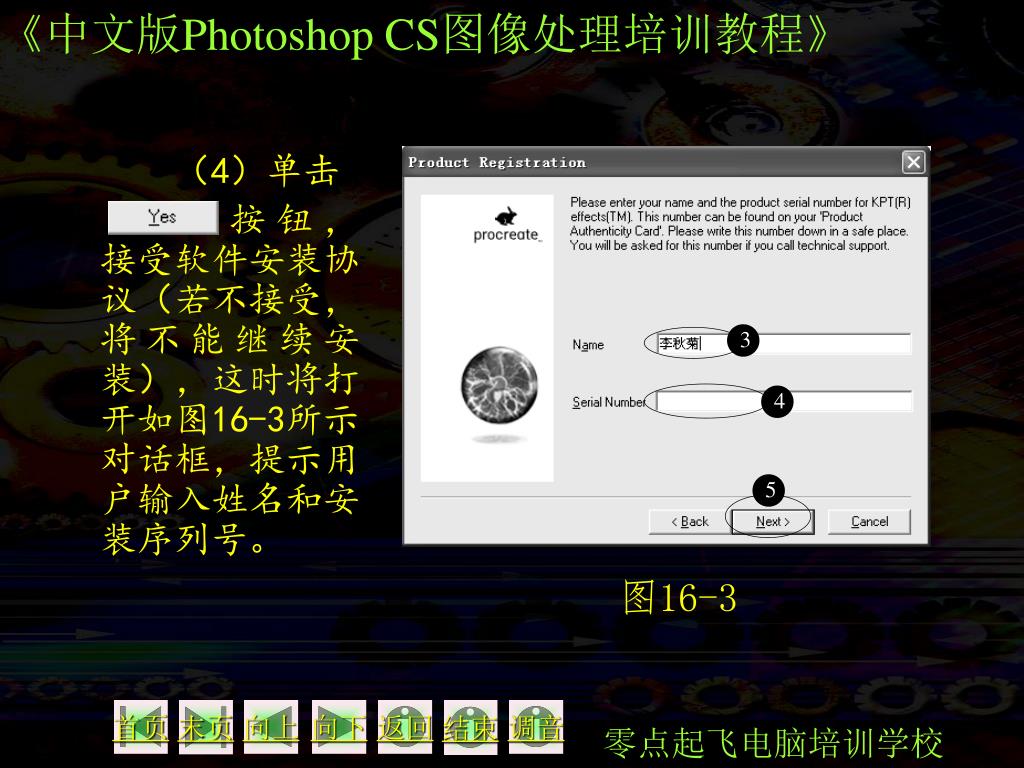The width and height of the screenshot is (1024, 768).
Task: Click the slide title 中文版Photoshop CS图像处理培训教程
Action: [425, 34]
